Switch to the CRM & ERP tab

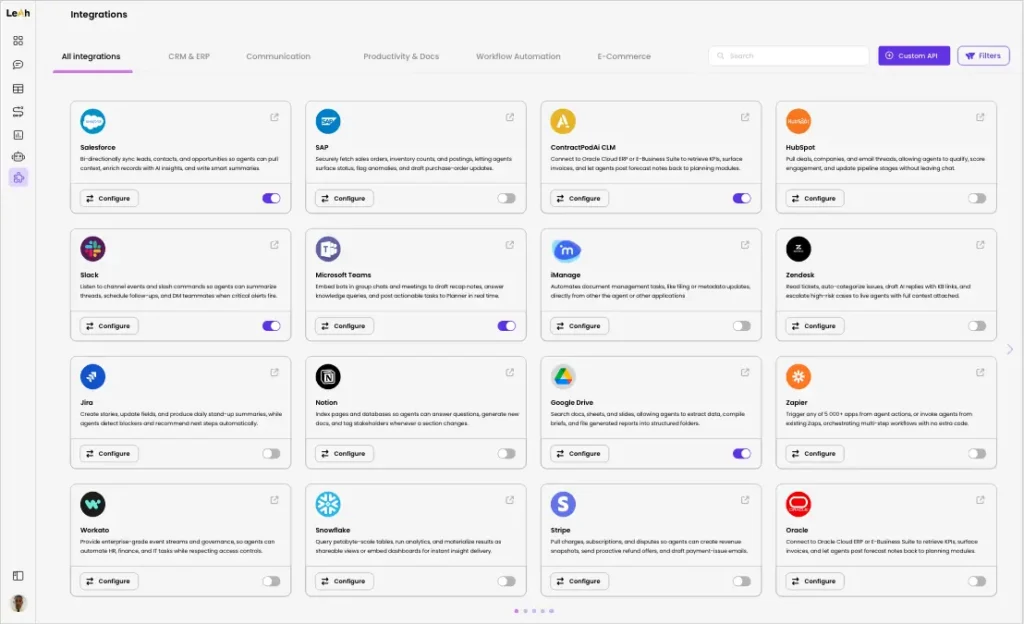pyautogui.click(x=189, y=57)
